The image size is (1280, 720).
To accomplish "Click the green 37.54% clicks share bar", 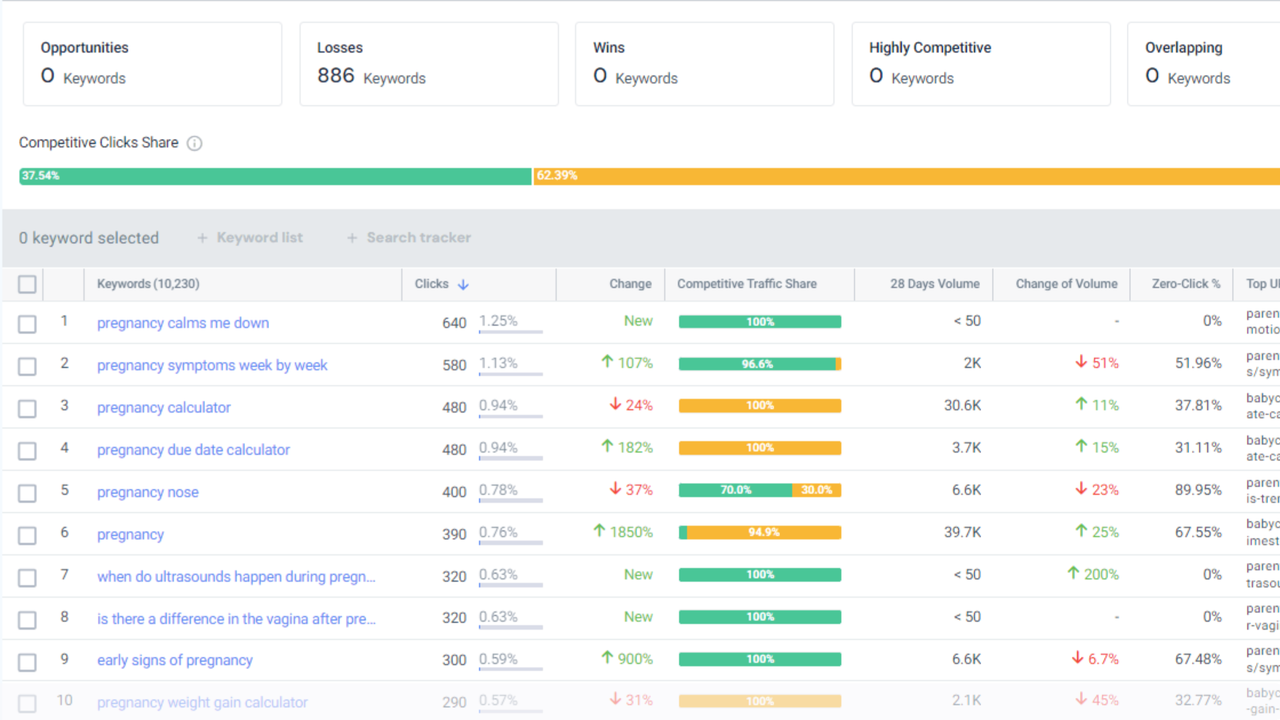I will (x=275, y=176).
